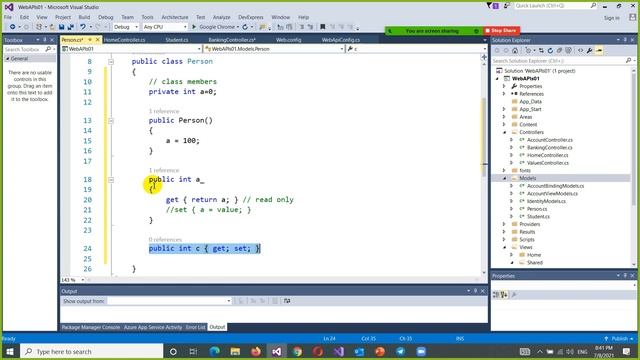This screenshot has width=640, height=360.
Task: Click the search magnifier in Solution Explorer
Action: pos(628,60)
